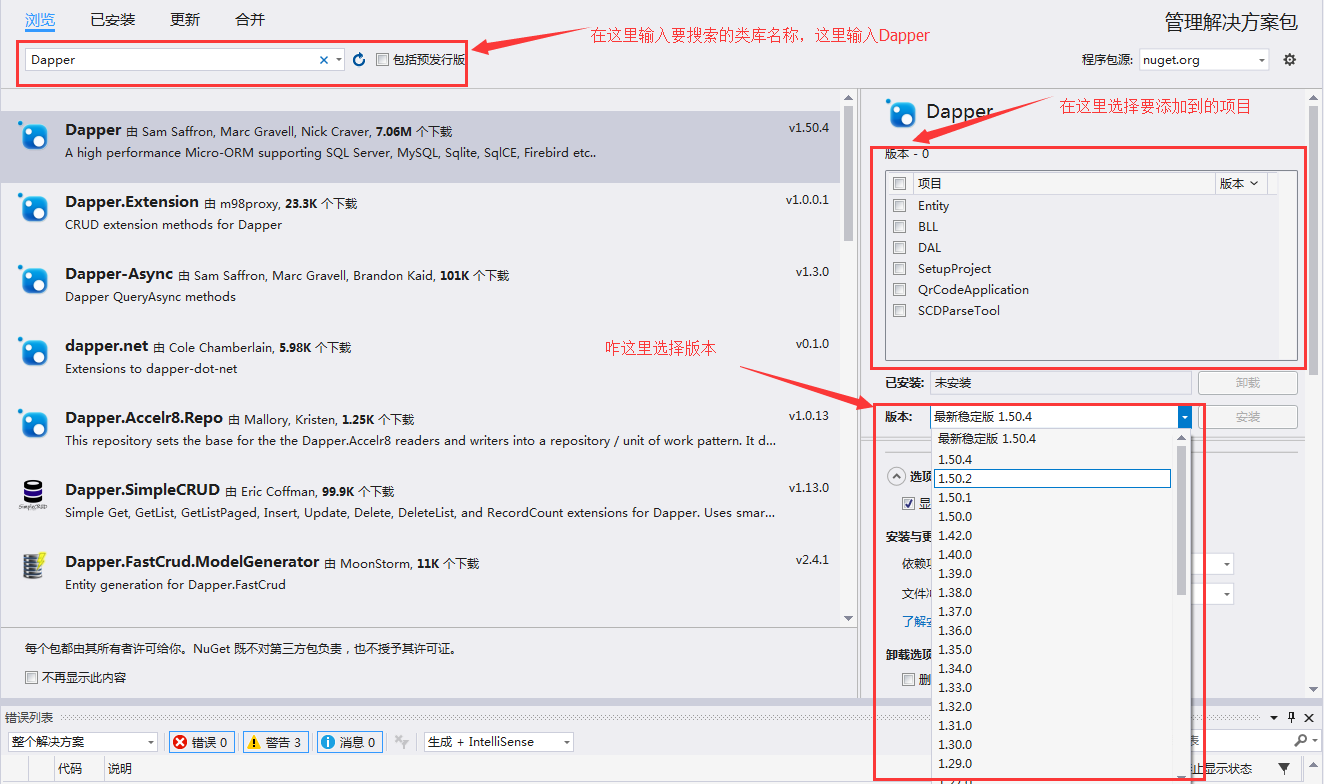Select latest stable 1.50.4 from list
Viewport: 1324px width, 784px height.
click(x=1054, y=439)
